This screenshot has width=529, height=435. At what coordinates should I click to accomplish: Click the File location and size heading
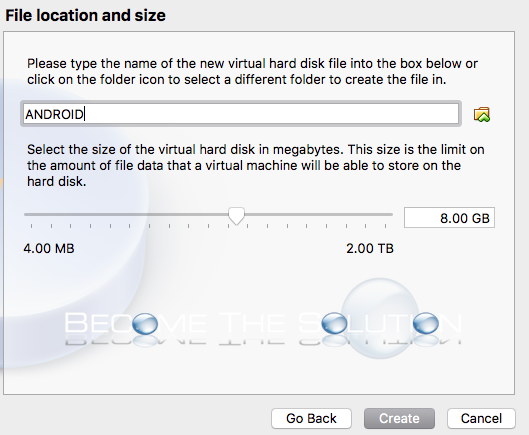tap(85, 16)
